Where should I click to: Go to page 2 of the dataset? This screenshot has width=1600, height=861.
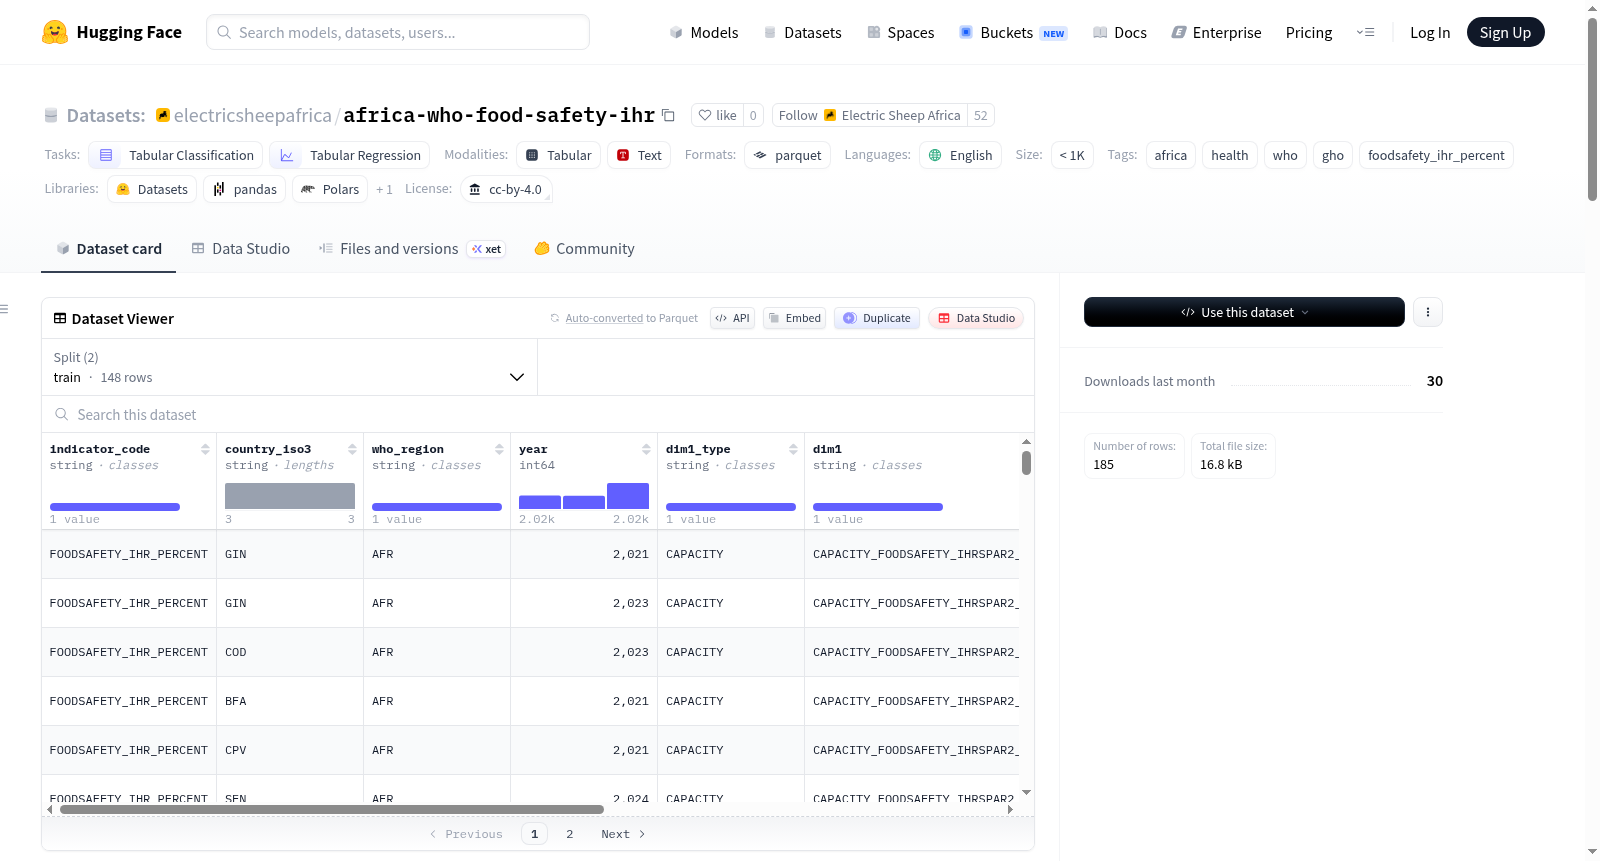(570, 834)
